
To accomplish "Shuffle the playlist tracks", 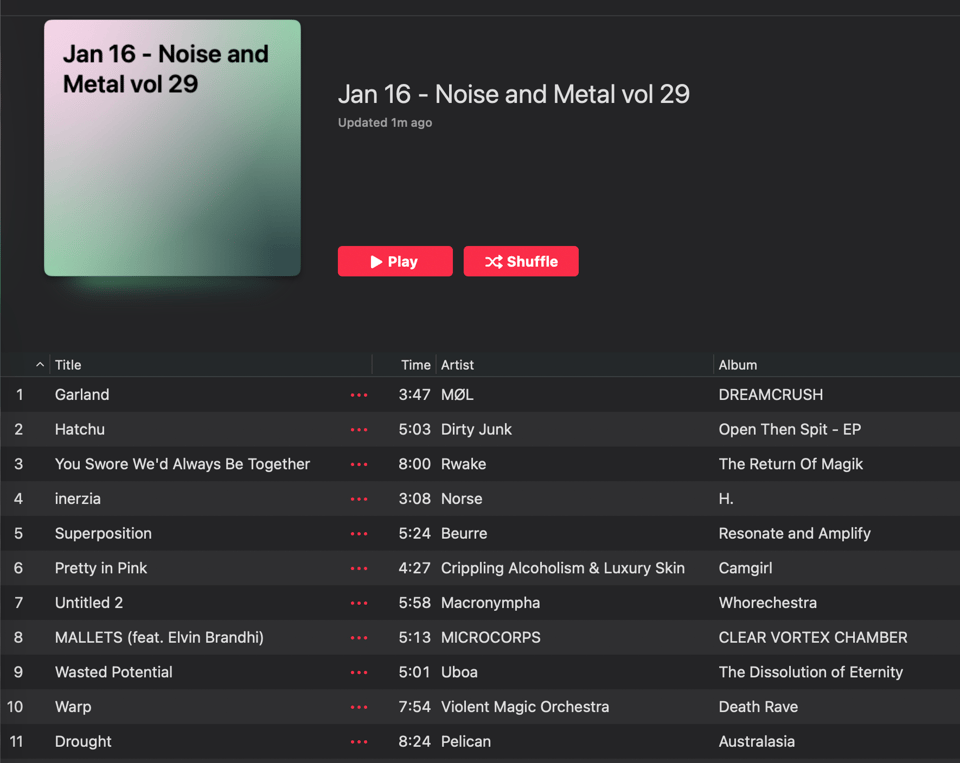I will tap(521, 261).
